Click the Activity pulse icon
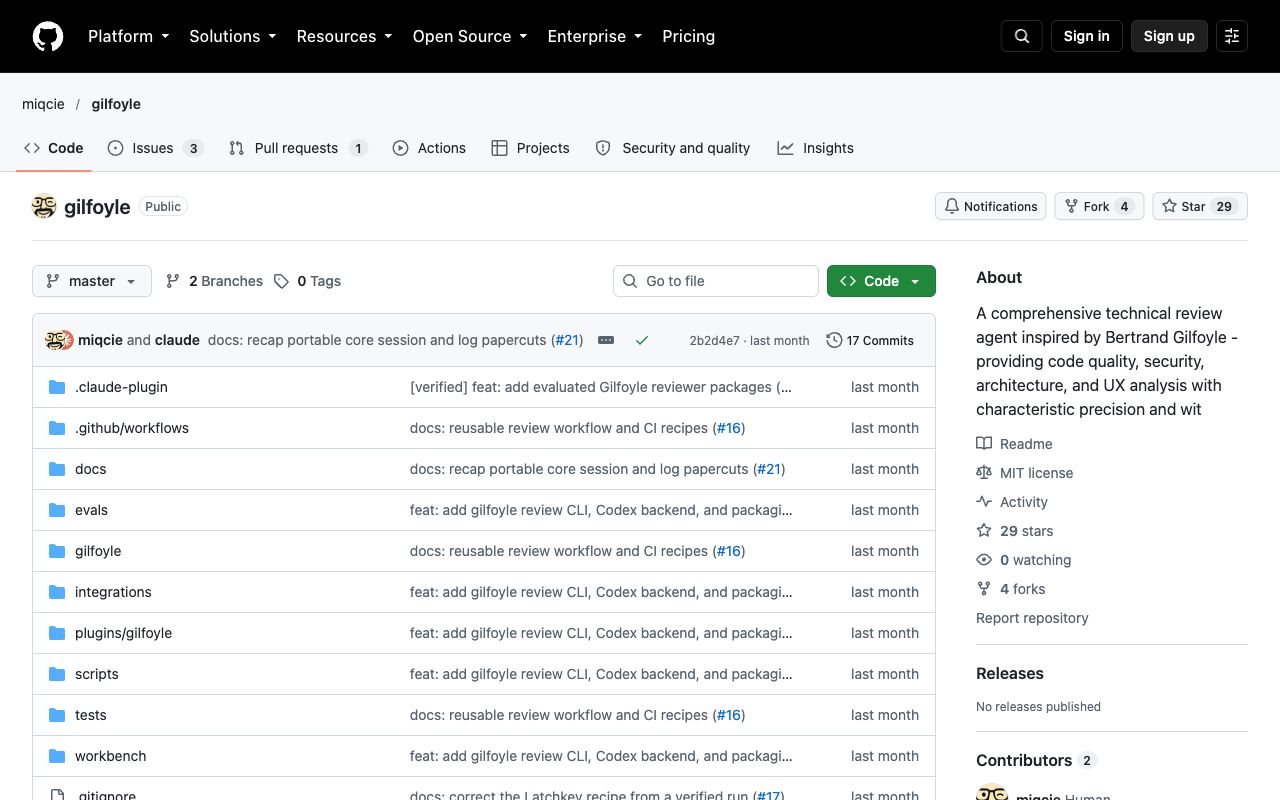 tap(984, 502)
